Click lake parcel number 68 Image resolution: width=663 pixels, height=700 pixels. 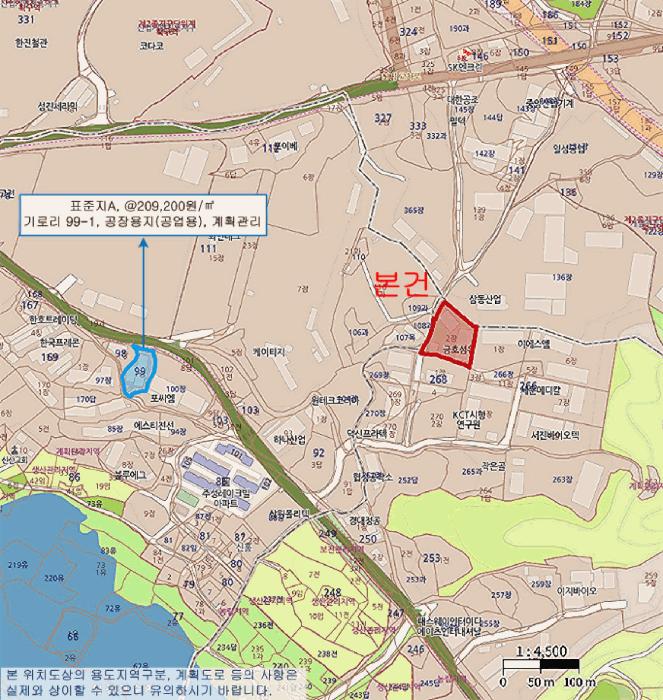(73, 635)
